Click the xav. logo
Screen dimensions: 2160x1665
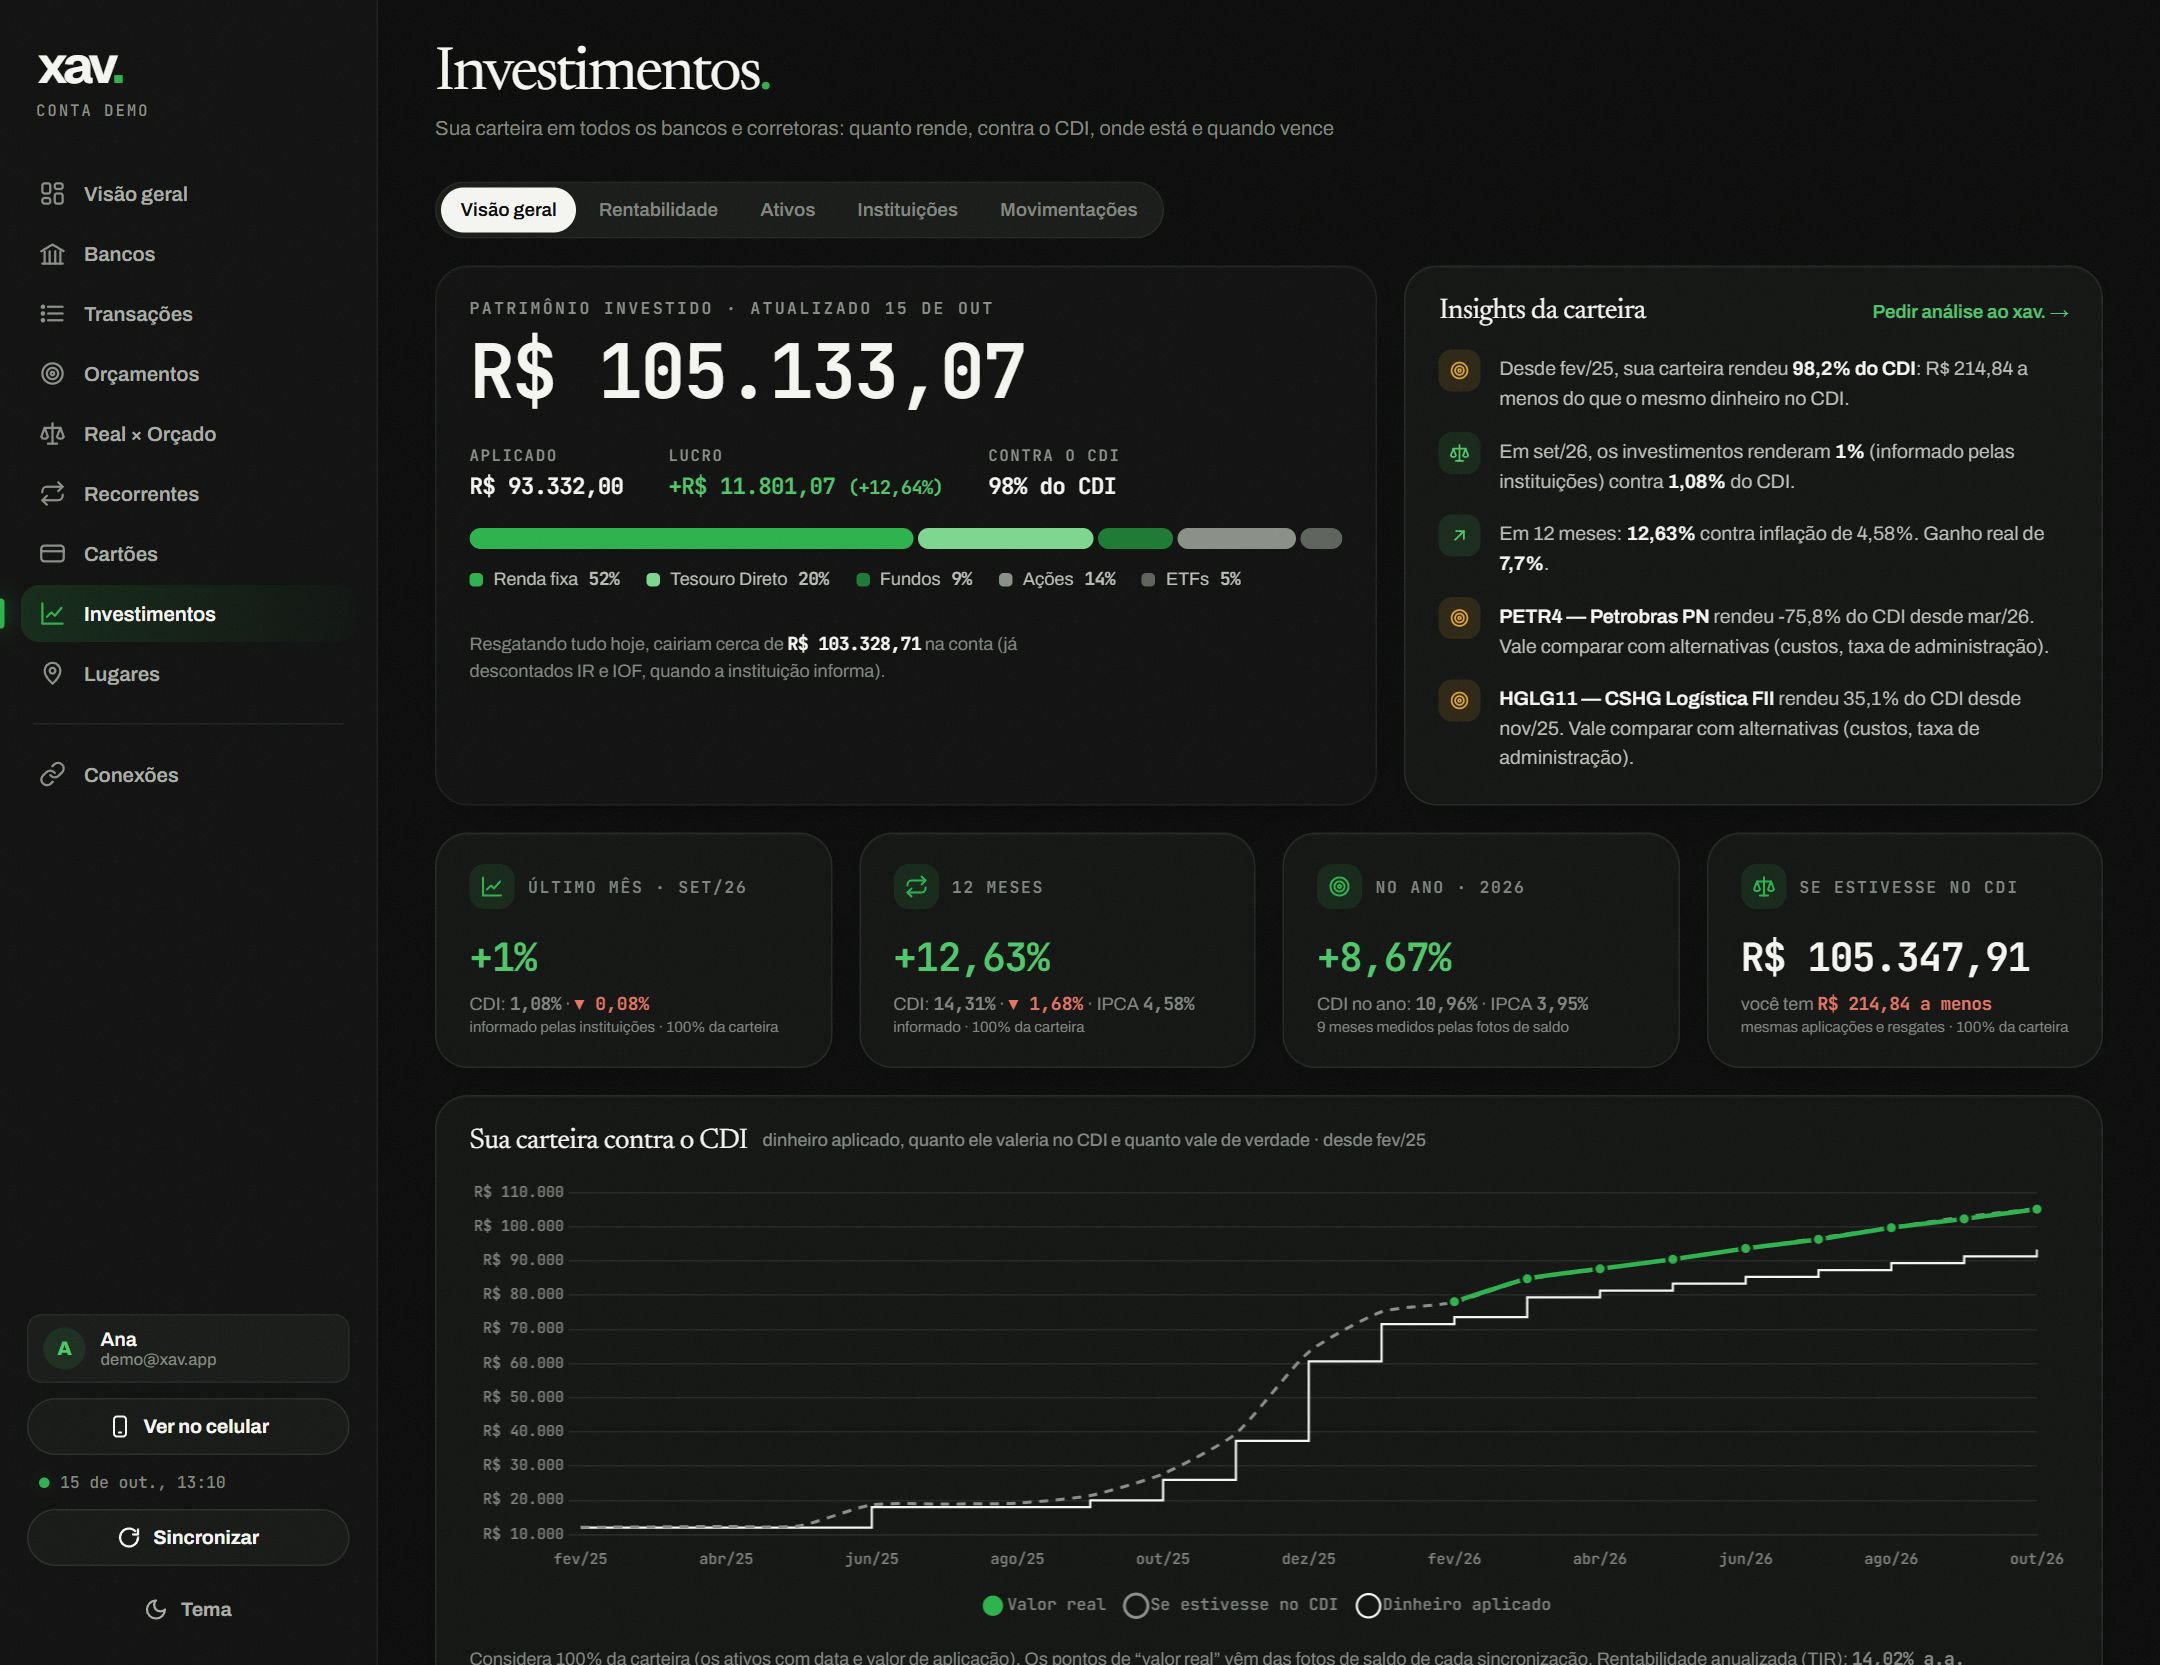tap(80, 68)
